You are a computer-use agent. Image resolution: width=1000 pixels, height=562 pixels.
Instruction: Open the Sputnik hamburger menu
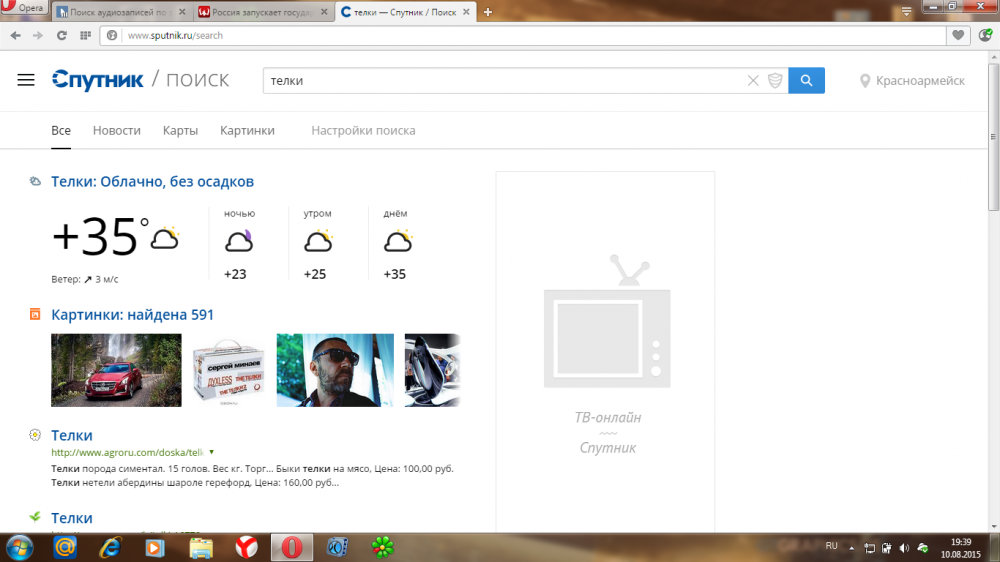tap(26, 80)
